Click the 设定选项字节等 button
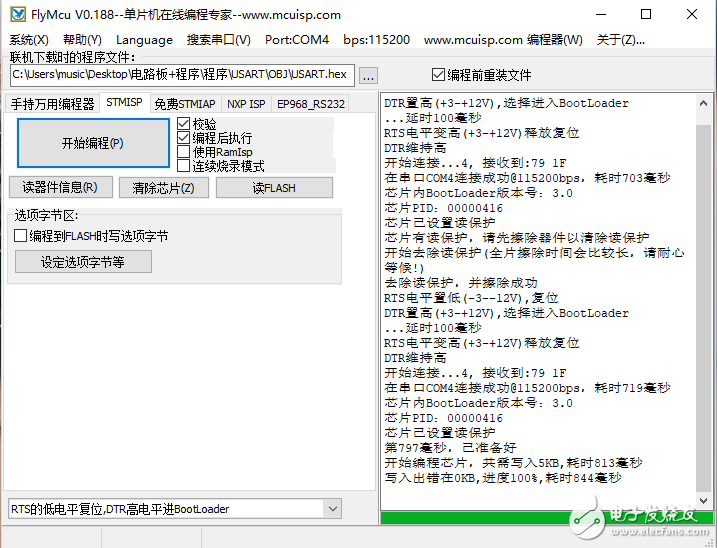 pyautogui.click(x=83, y=262)
